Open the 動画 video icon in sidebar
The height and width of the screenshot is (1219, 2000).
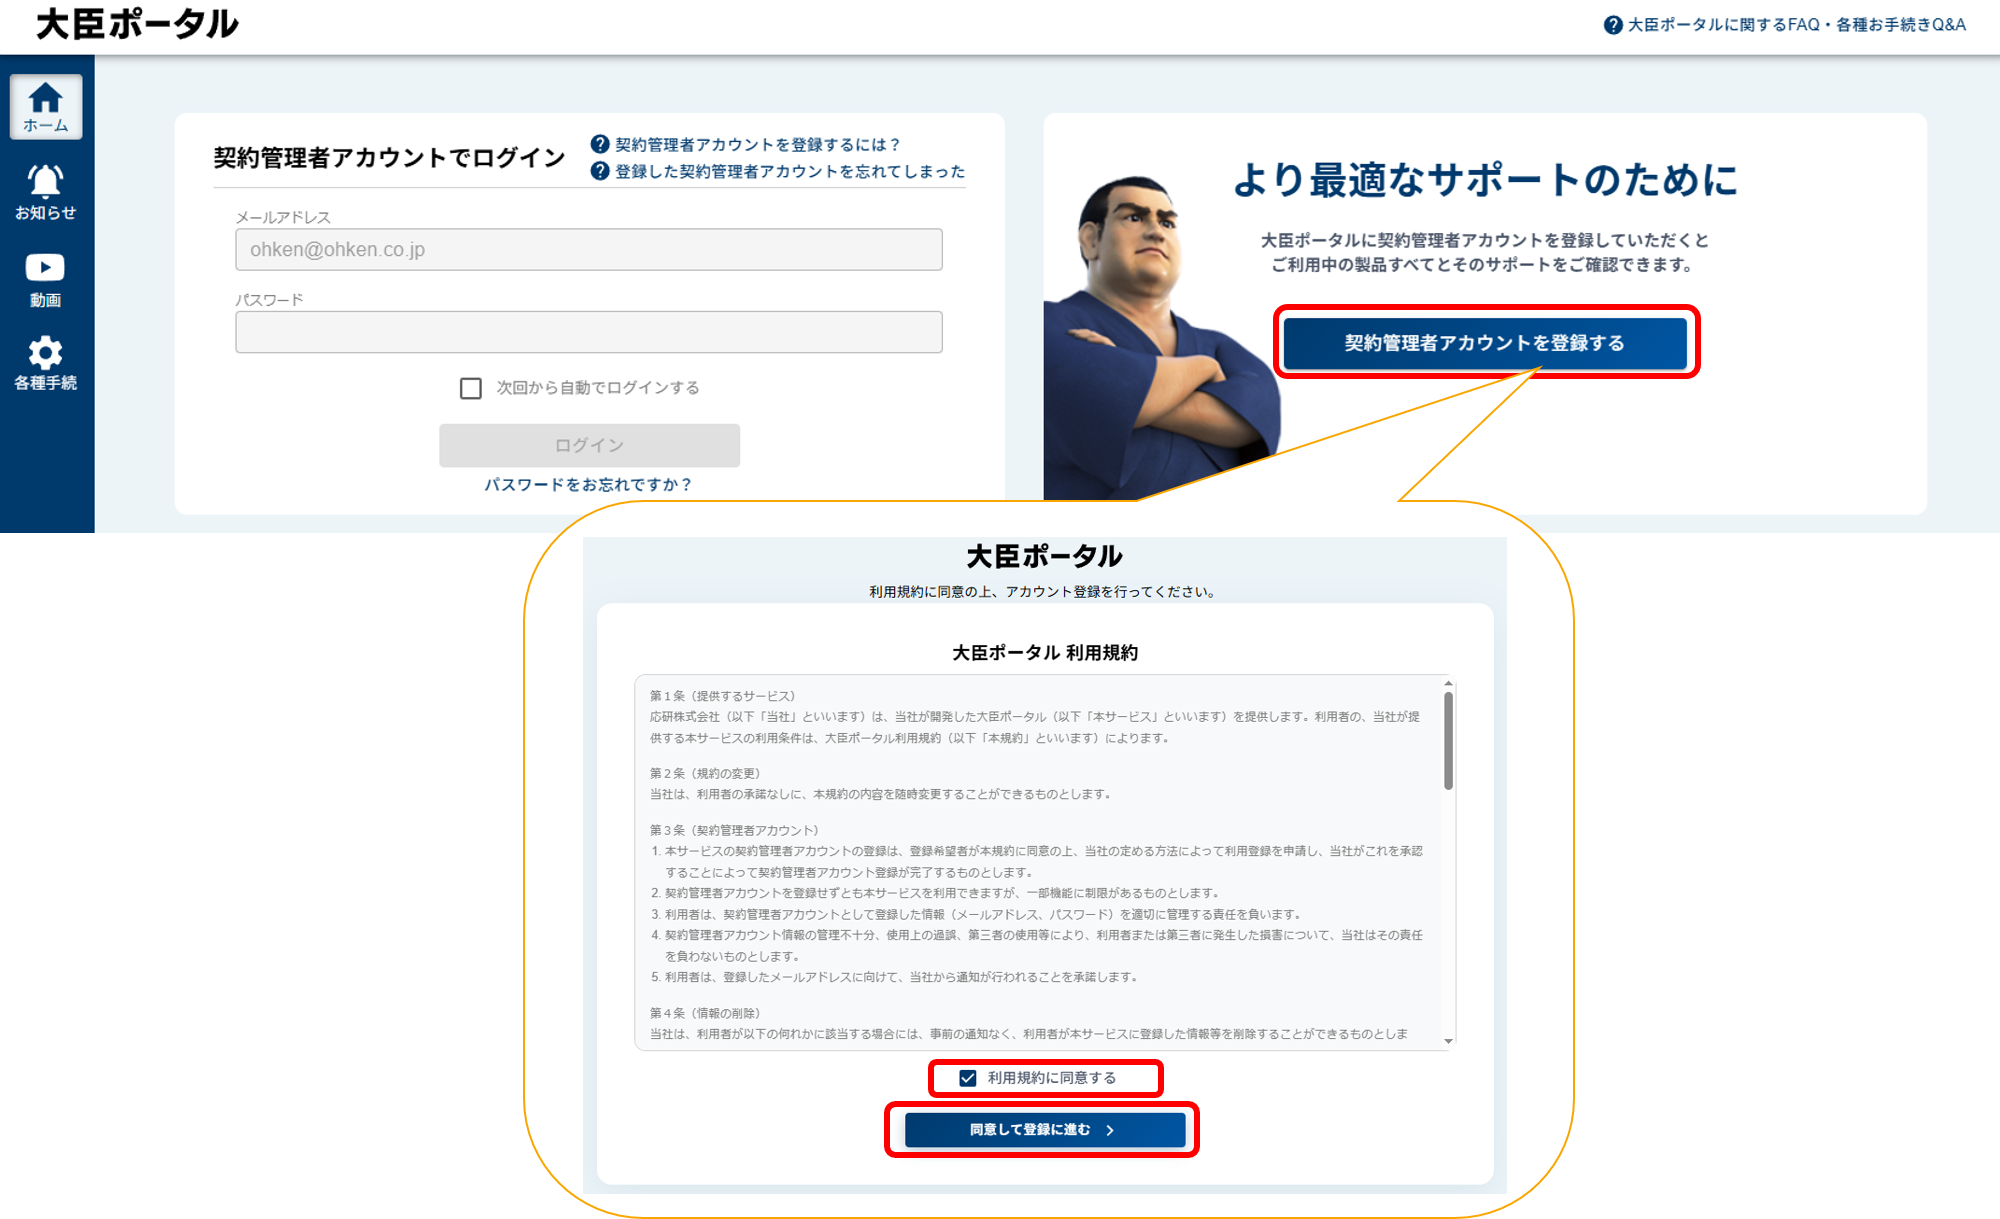[46, 279]
